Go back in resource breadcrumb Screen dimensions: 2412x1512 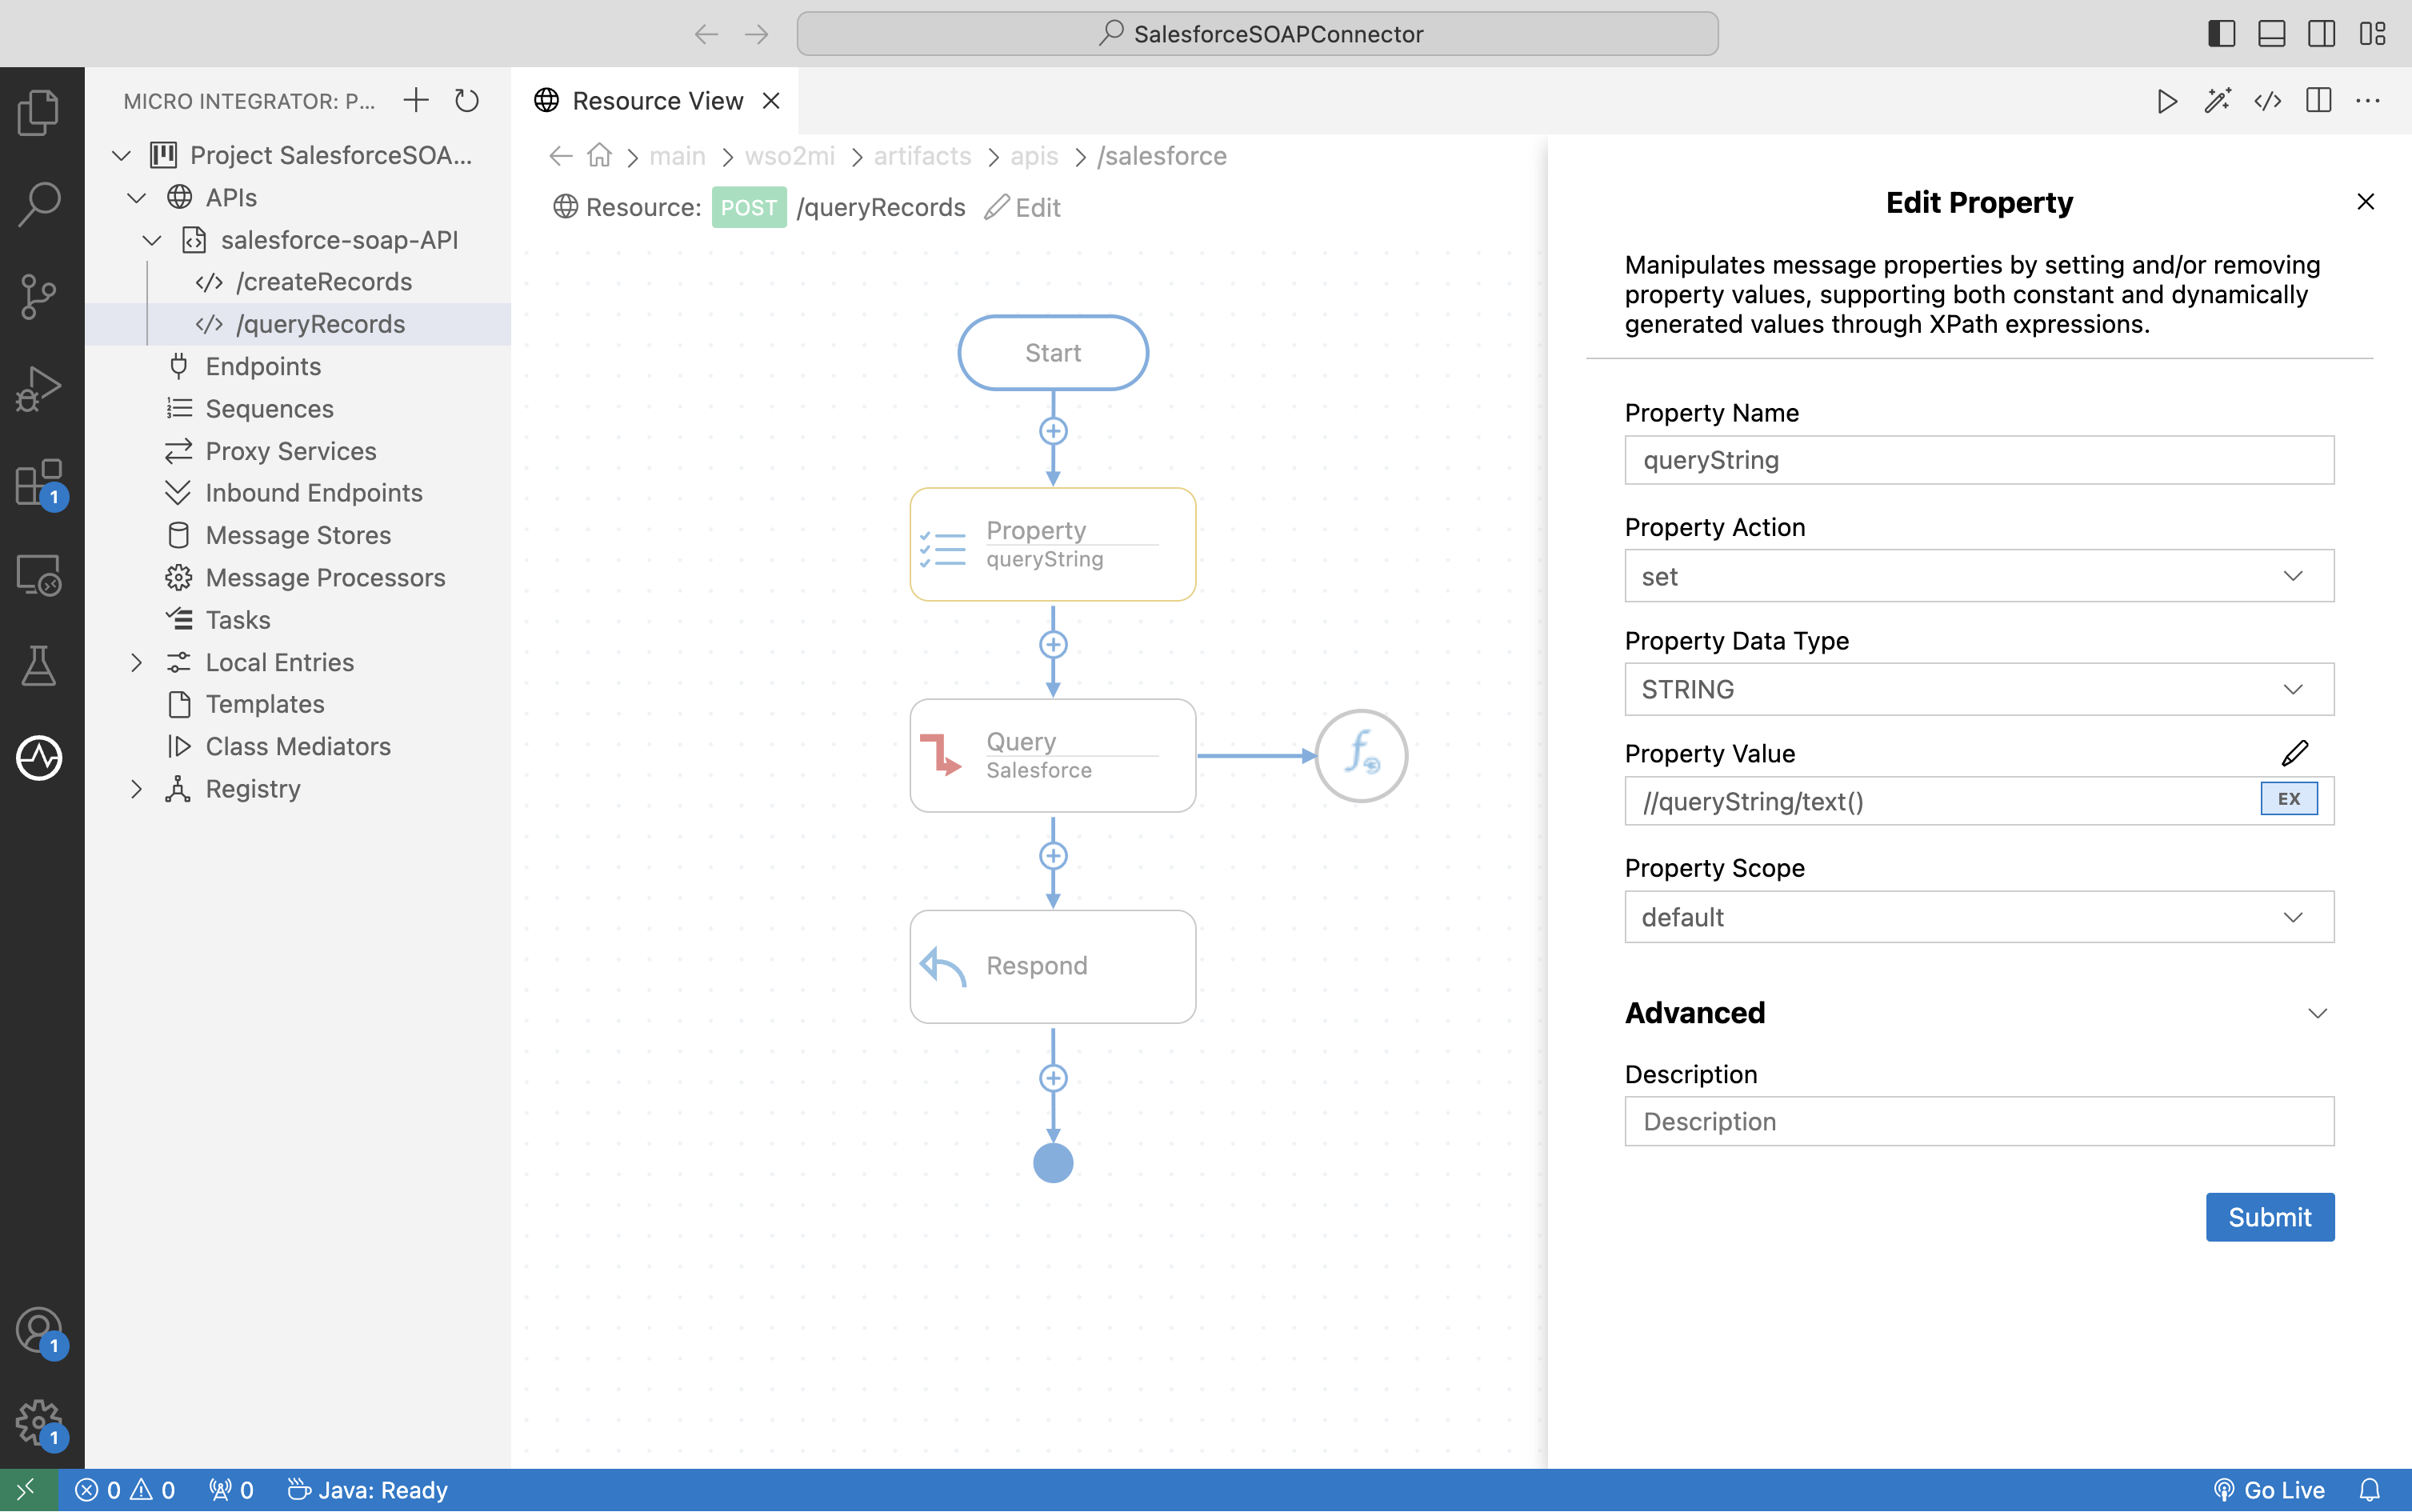pyautogui.click(x=561, y=156)
